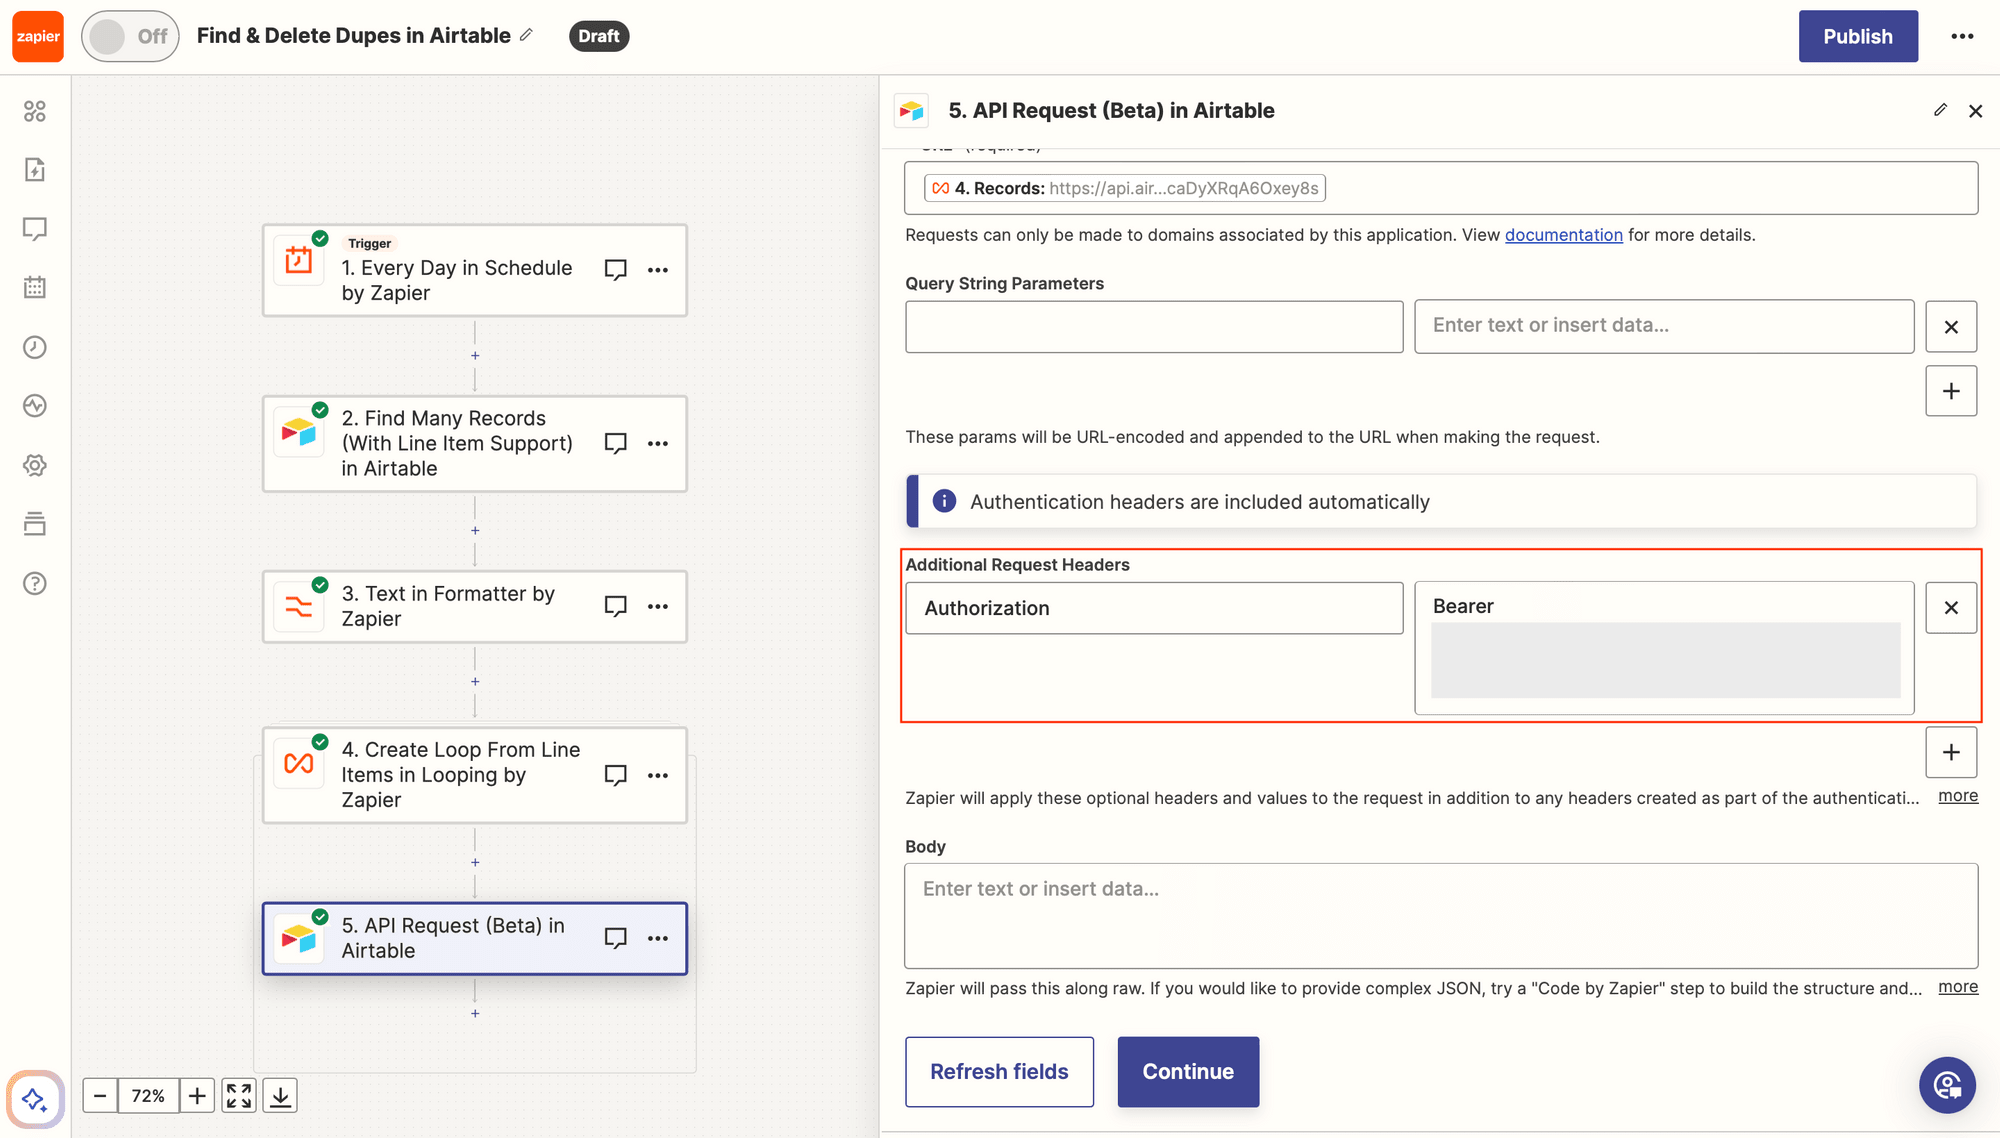The height and width of the screenshot is (1138, 2000).
Task: Click inside the Body text field
Action: (x=1440, y=915)
